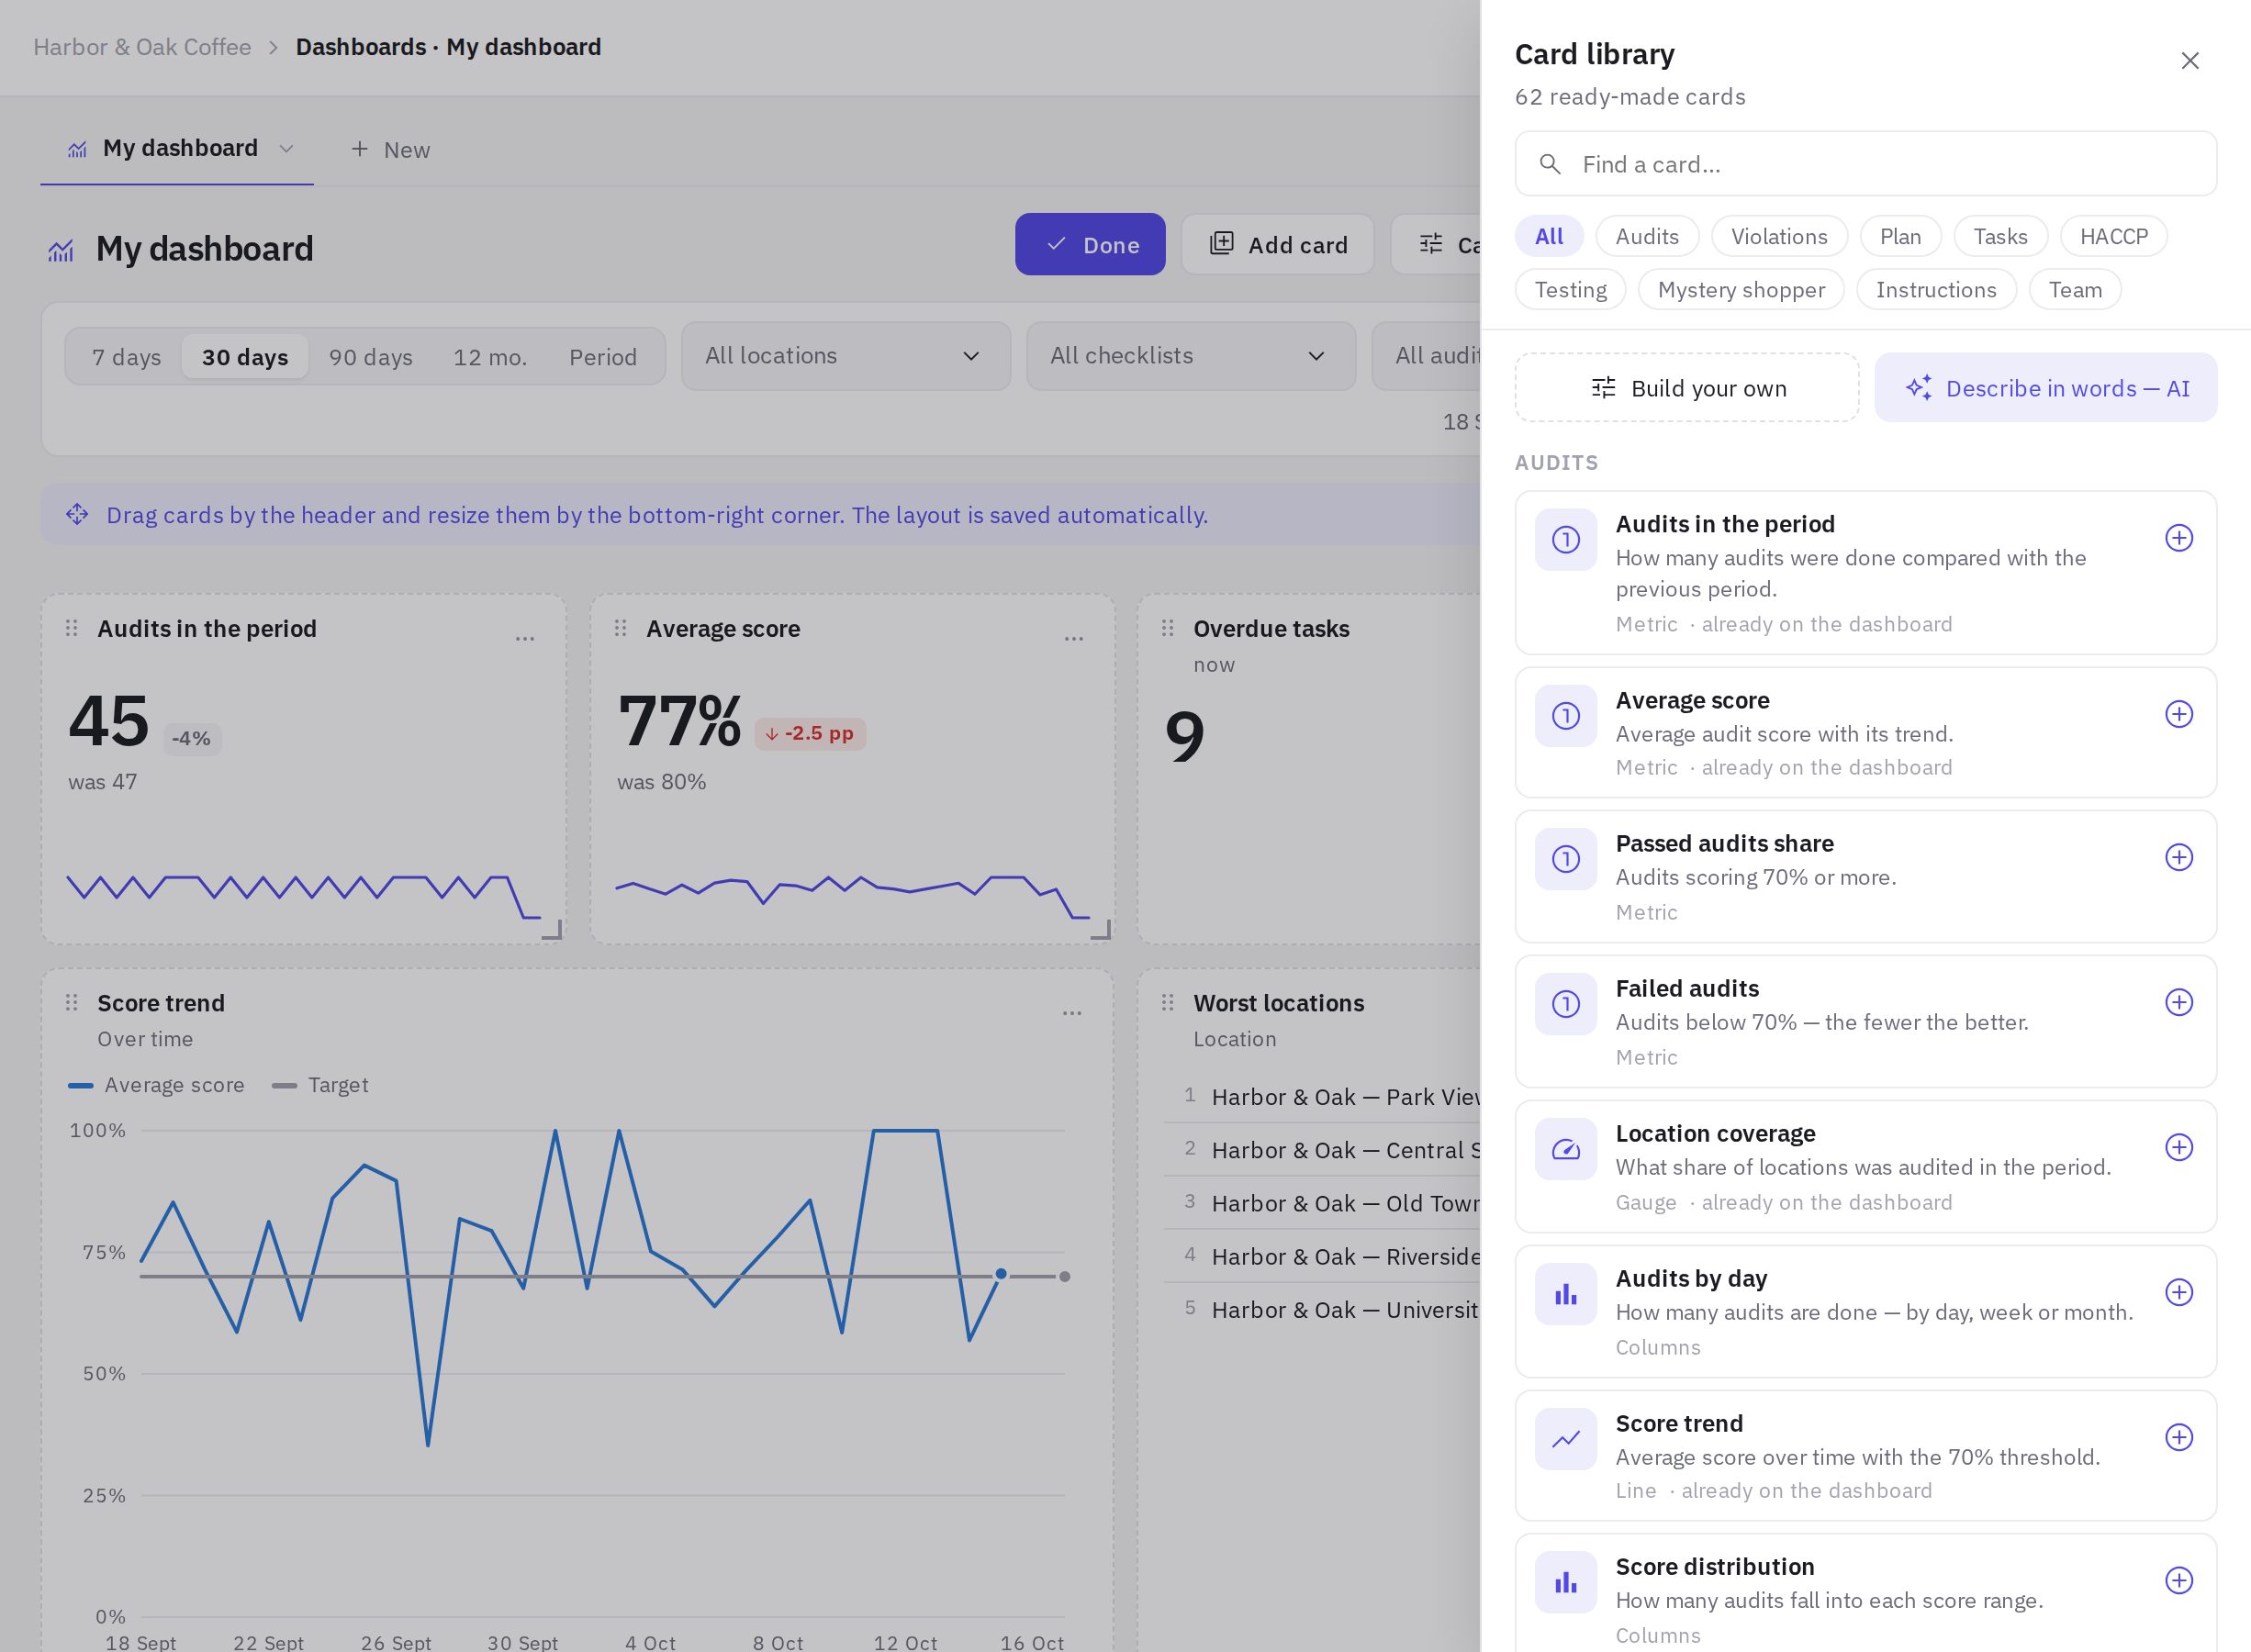Click the Location coverage gauge icon

pos(1566,1150)
